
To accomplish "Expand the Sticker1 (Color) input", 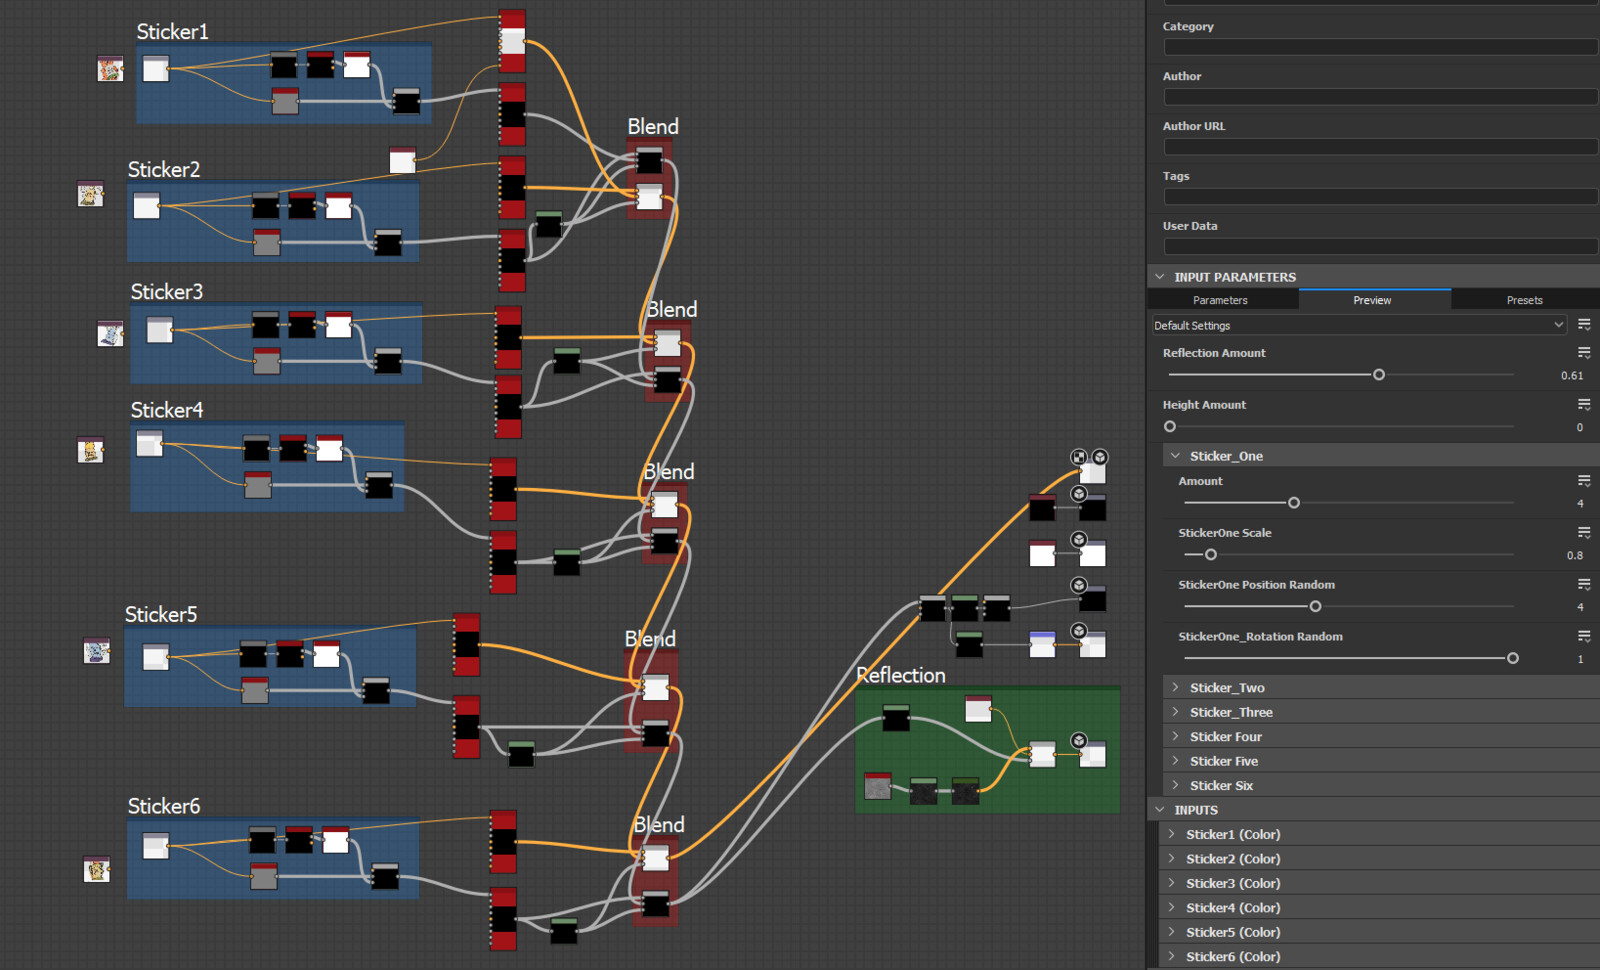I will click(1172, 834).
